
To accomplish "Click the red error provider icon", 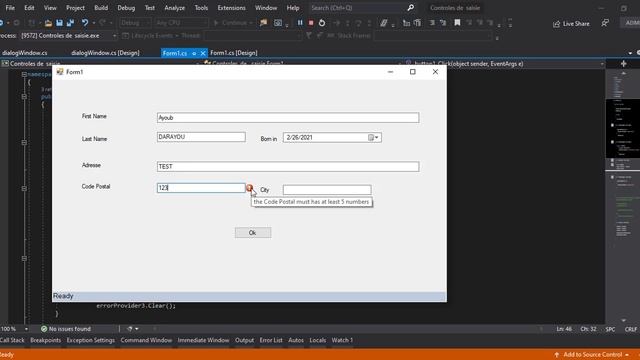I will pyautogui.click(x=249, y=188).
